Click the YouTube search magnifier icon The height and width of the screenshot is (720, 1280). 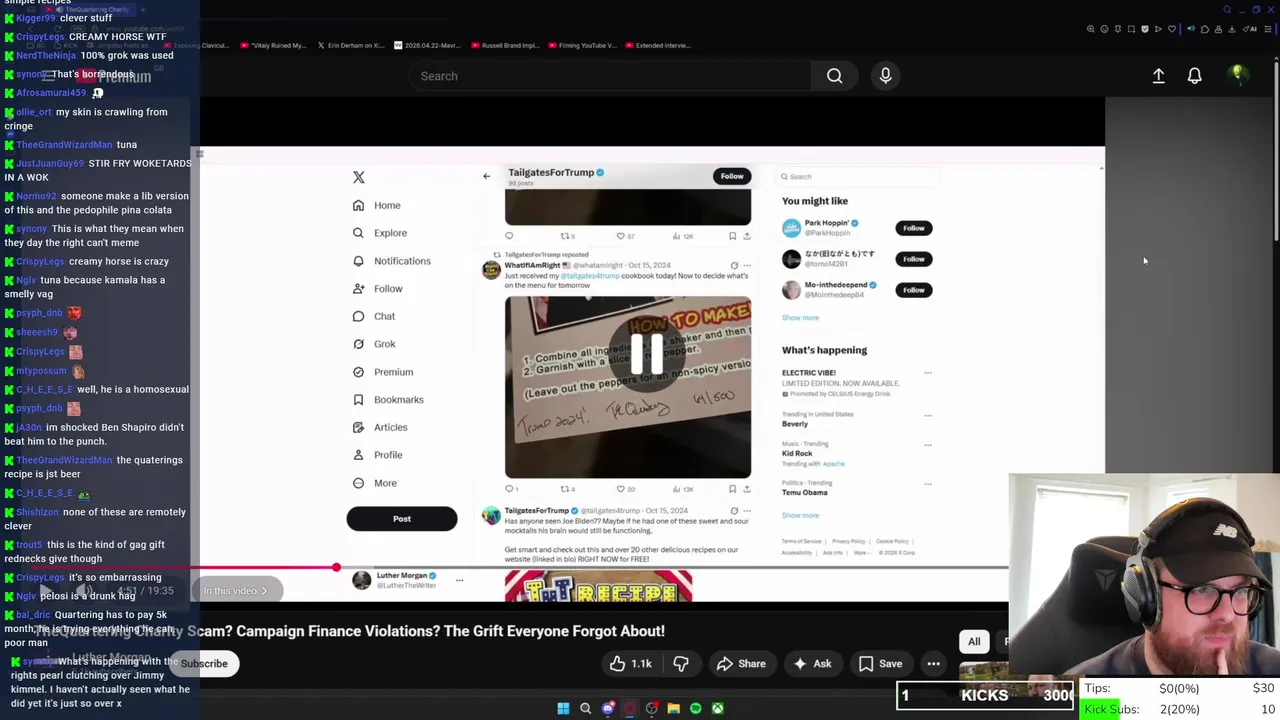coord(834,76)
